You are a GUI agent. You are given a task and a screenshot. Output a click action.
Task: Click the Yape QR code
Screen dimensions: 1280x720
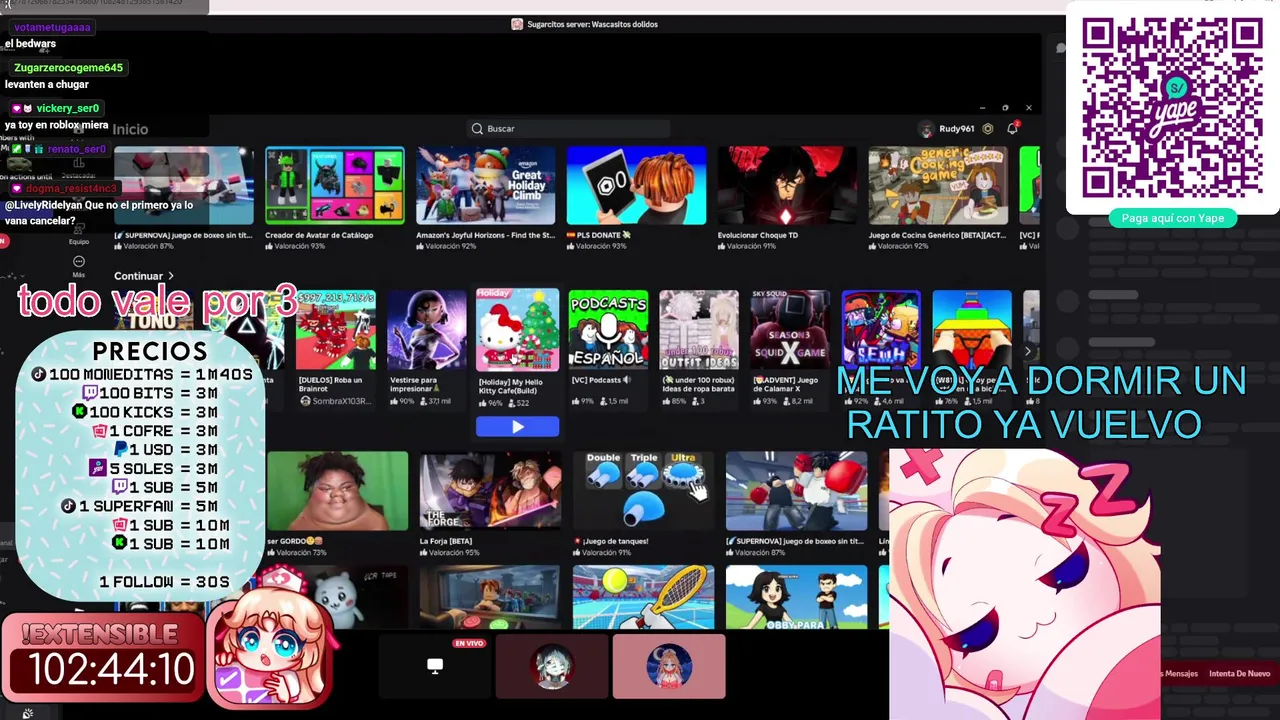[1173, 108]
